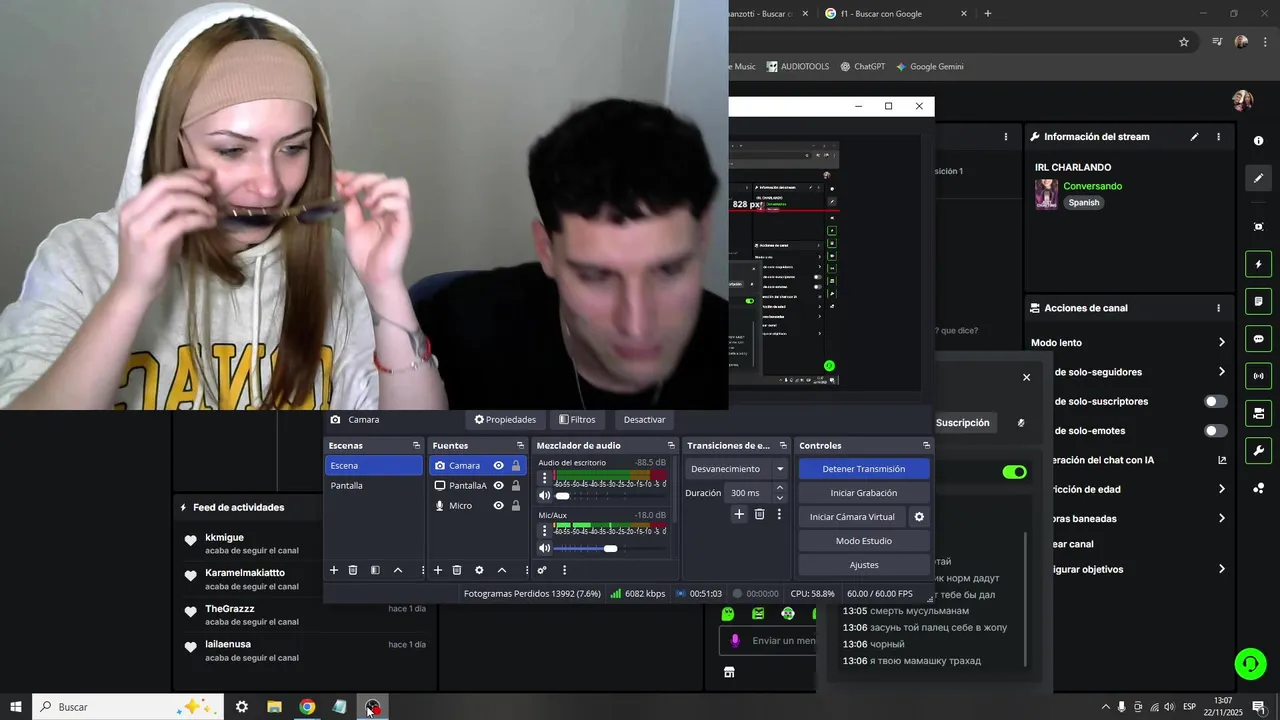
Task: Toggle visibility of Micro source
Action: click(x=498, y=506)
